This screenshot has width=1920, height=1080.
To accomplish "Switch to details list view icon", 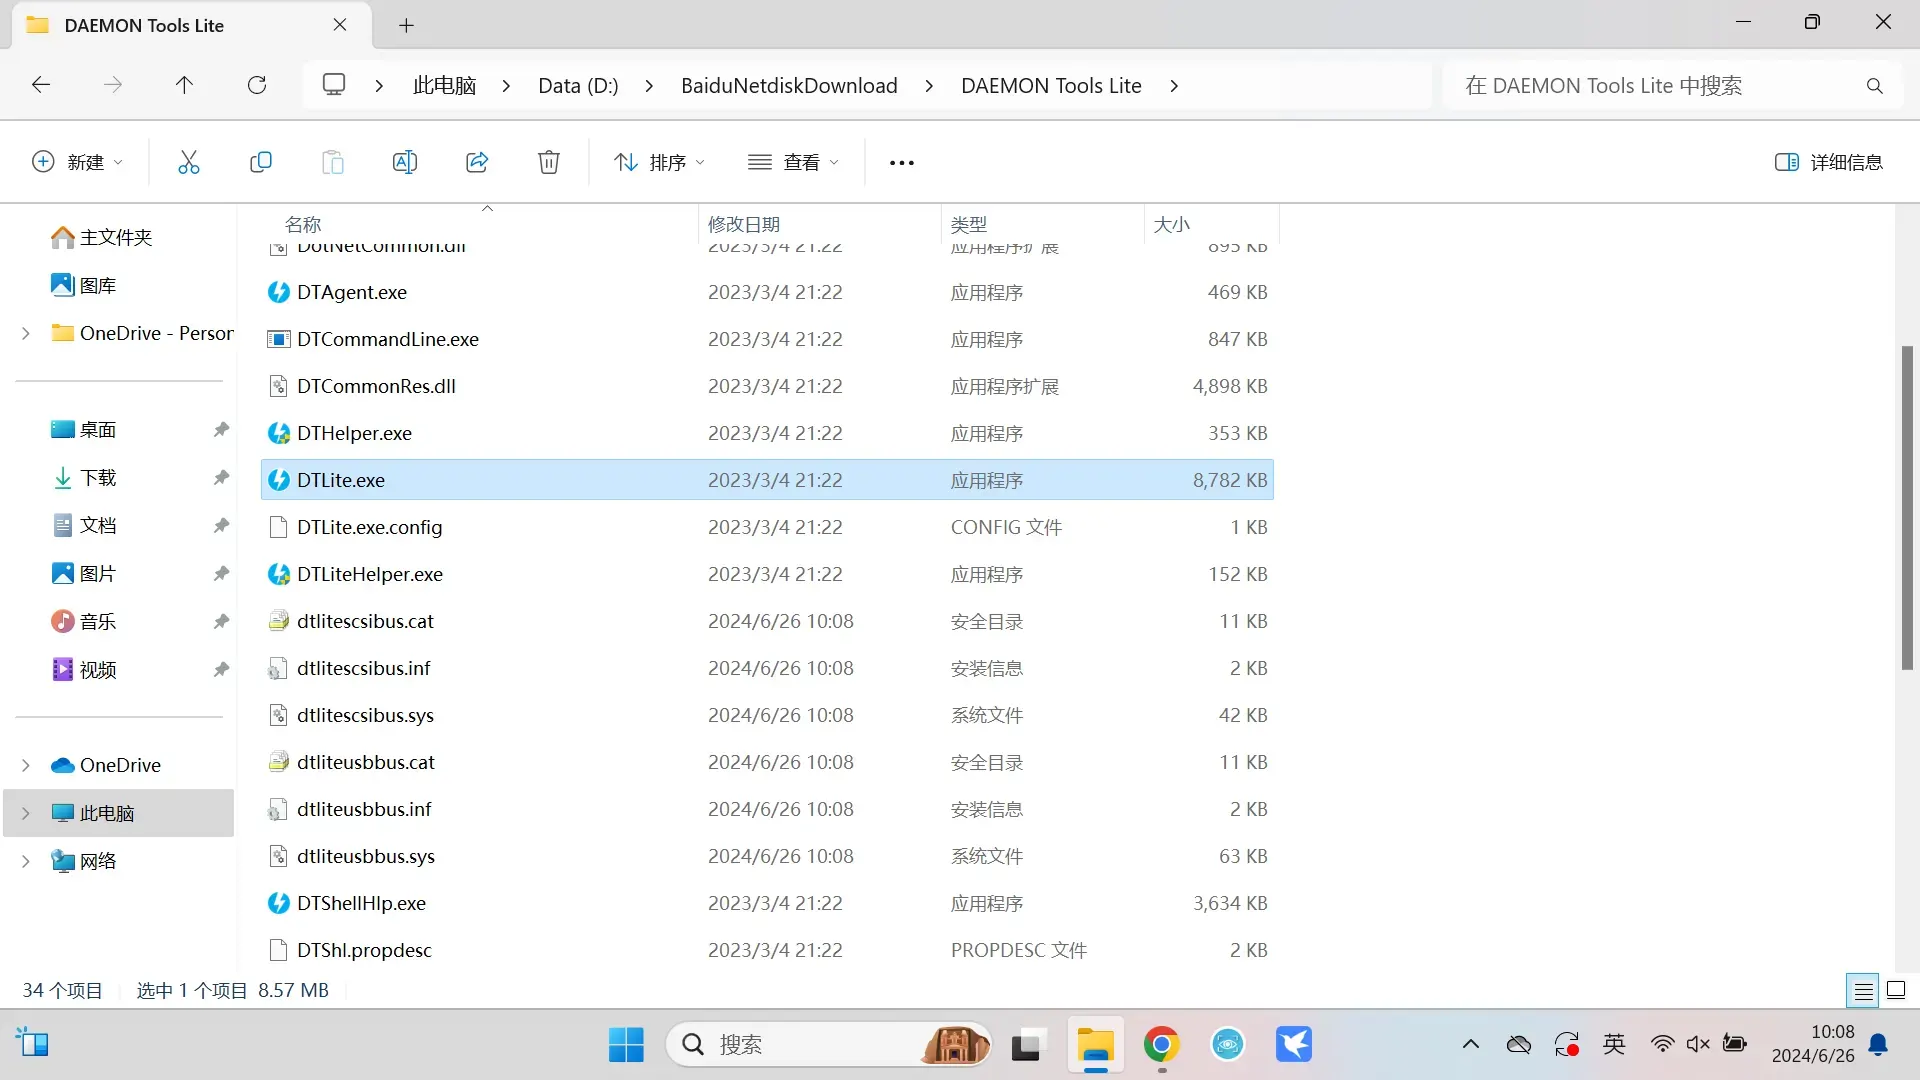I will tap(1863, 991).
